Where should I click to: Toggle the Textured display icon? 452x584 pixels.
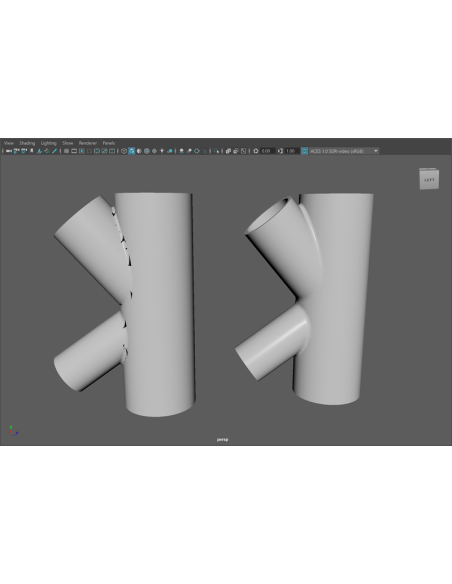(154, 151)
